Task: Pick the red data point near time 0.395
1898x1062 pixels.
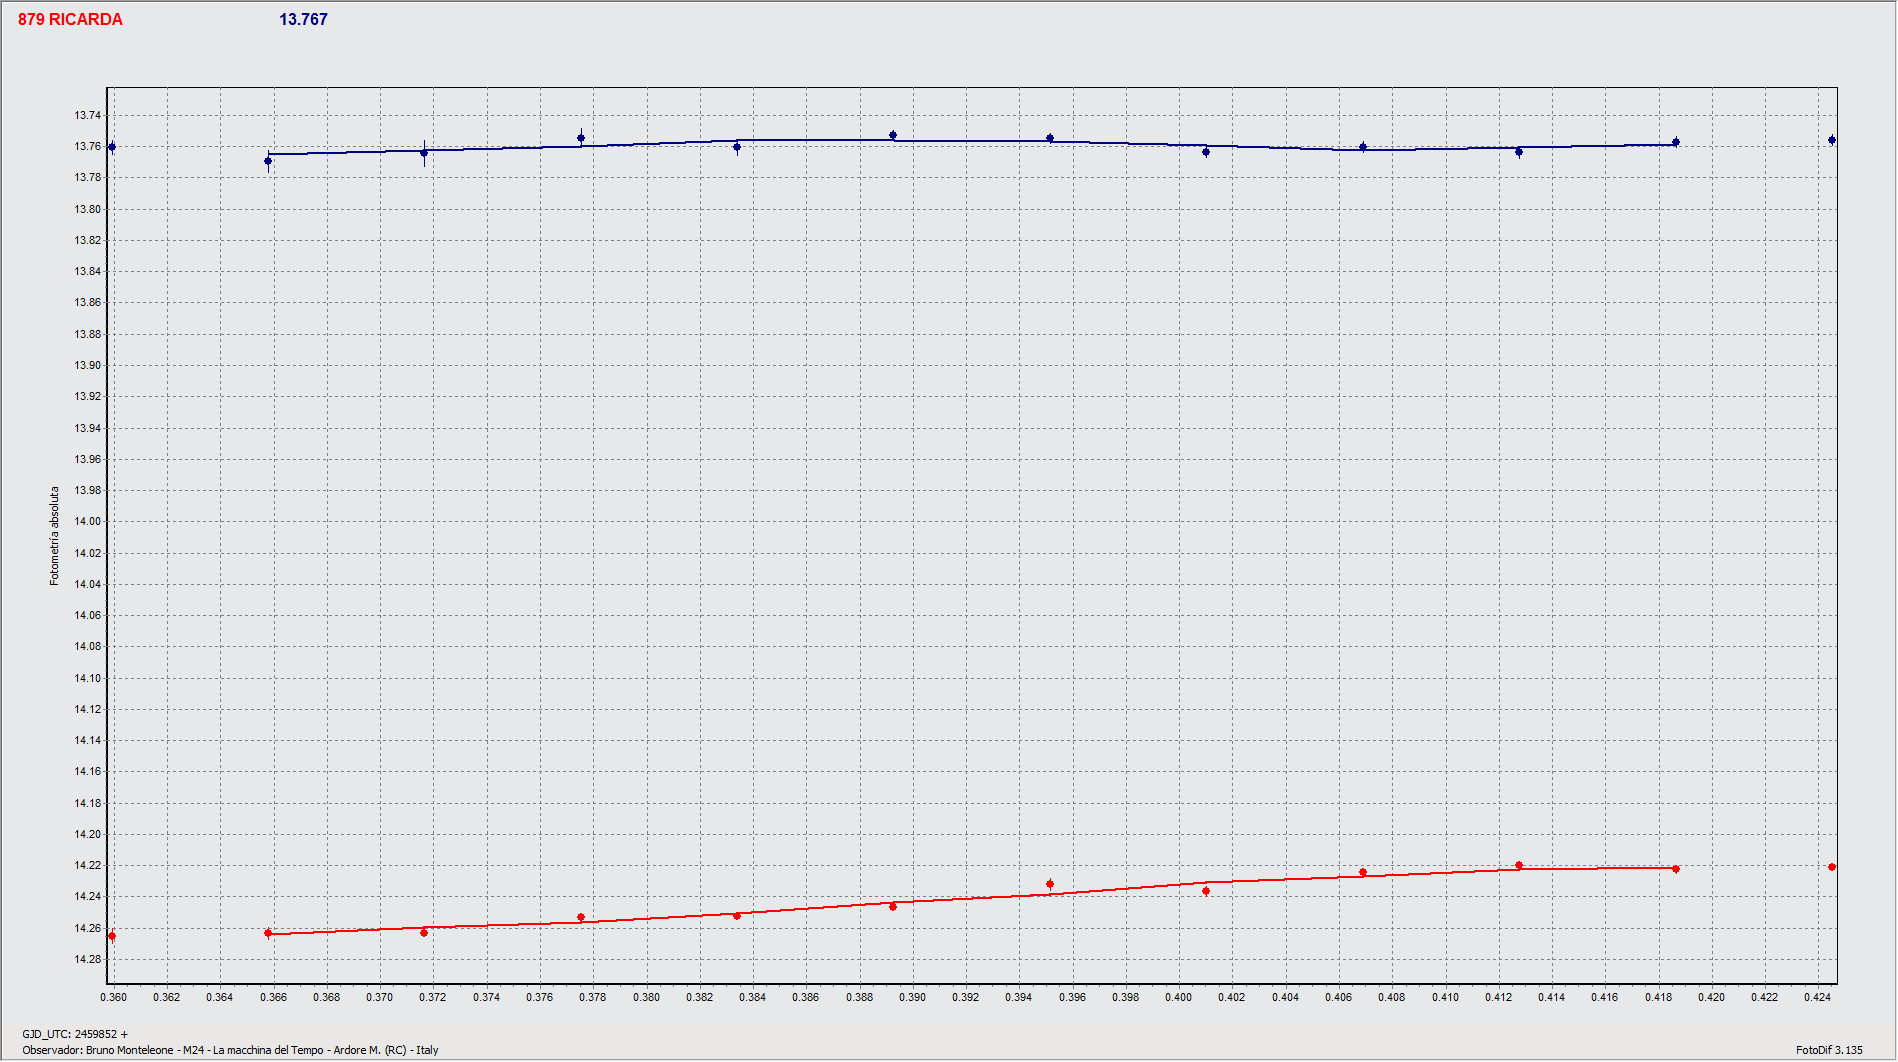Action: coord(1050,884)
